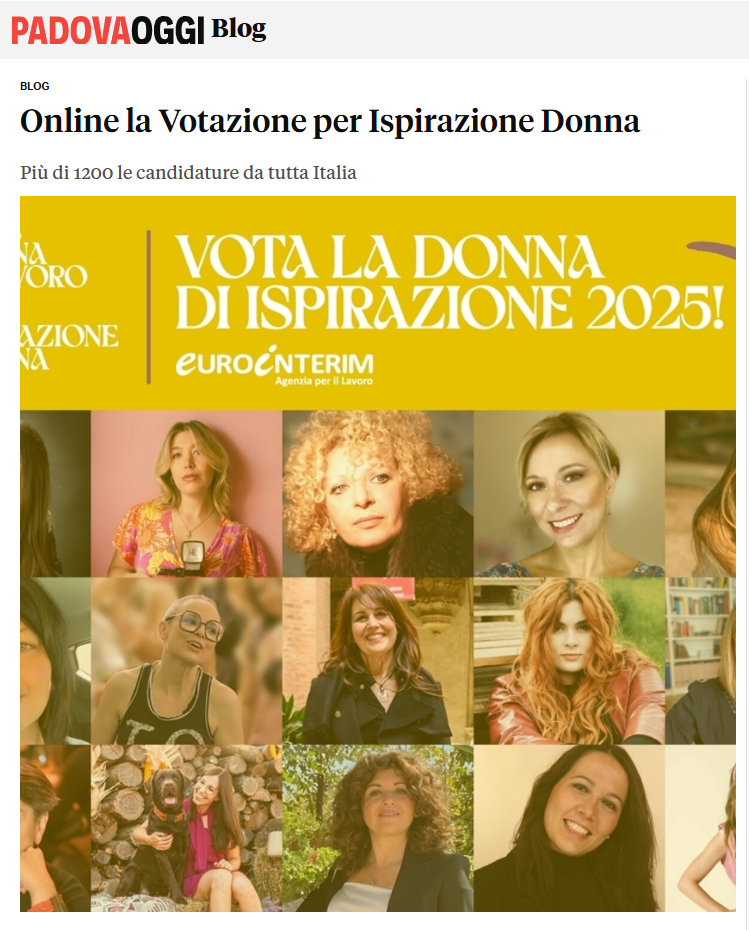Select photo of woman with curly blonde hair
749x930 pixels.
coord(378,493)
